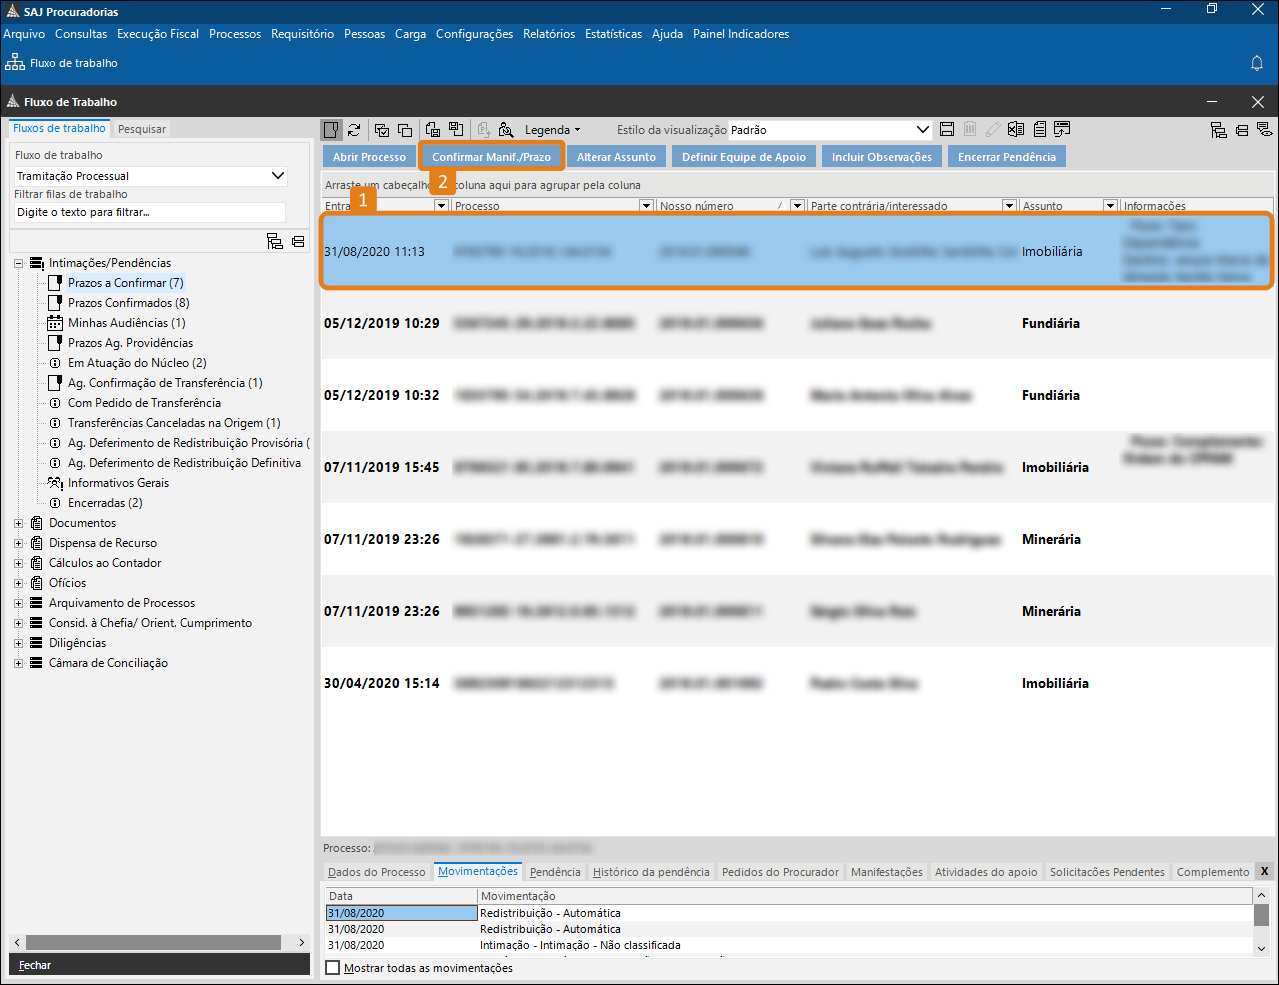Click the select-all checkmark icon in toolbar
This screenshot has height=985, width=1279.
381,130
